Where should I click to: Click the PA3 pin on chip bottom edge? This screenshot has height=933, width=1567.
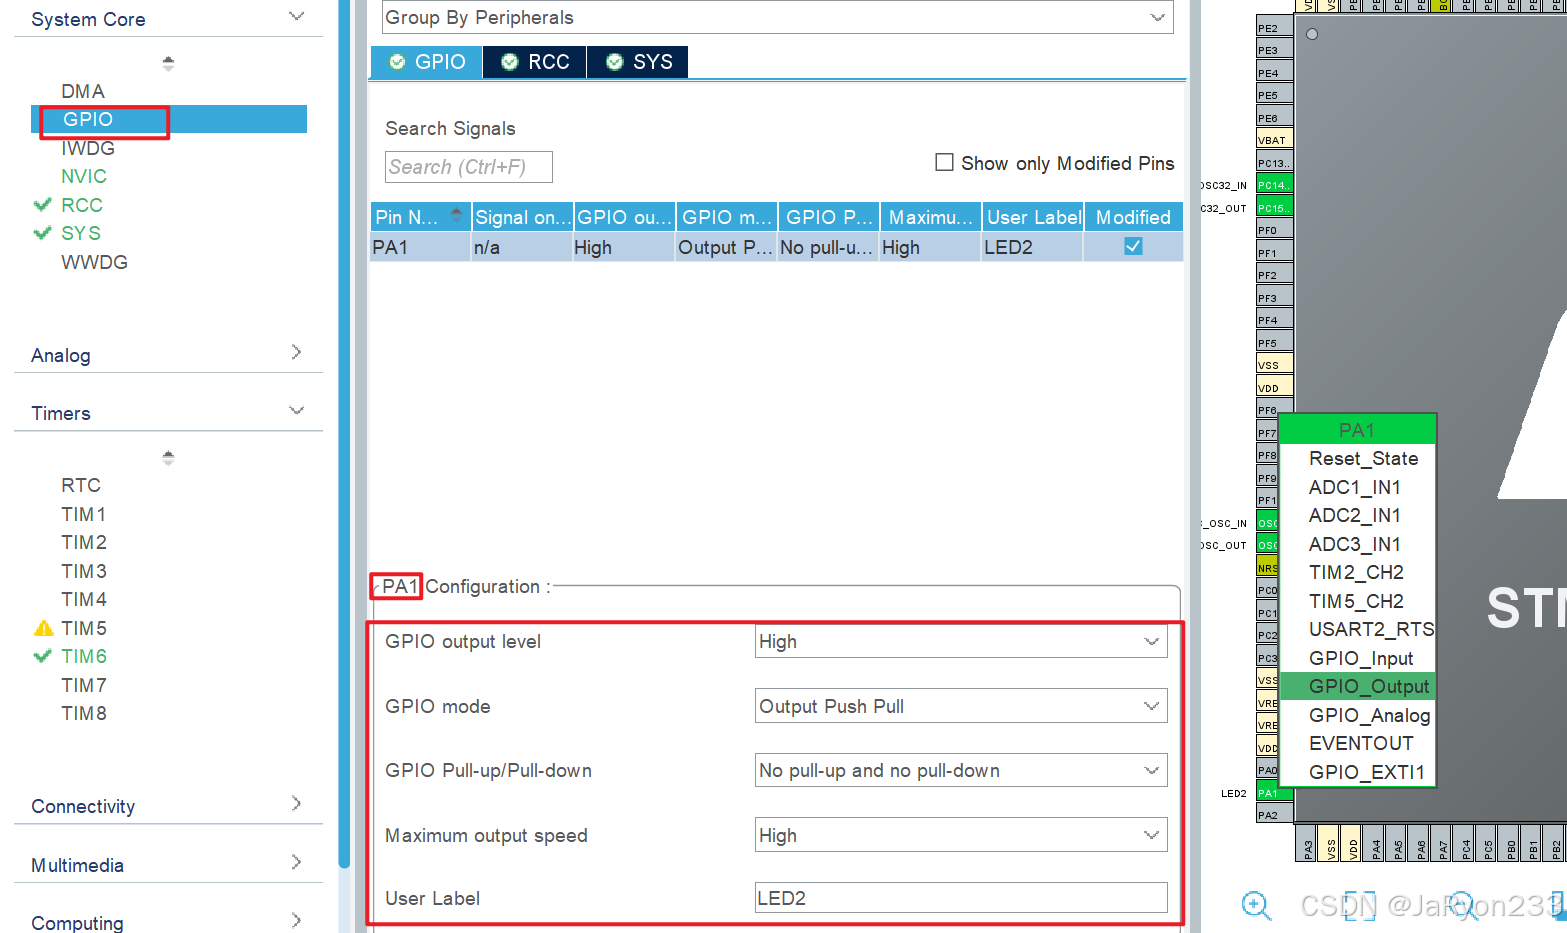1308,843
